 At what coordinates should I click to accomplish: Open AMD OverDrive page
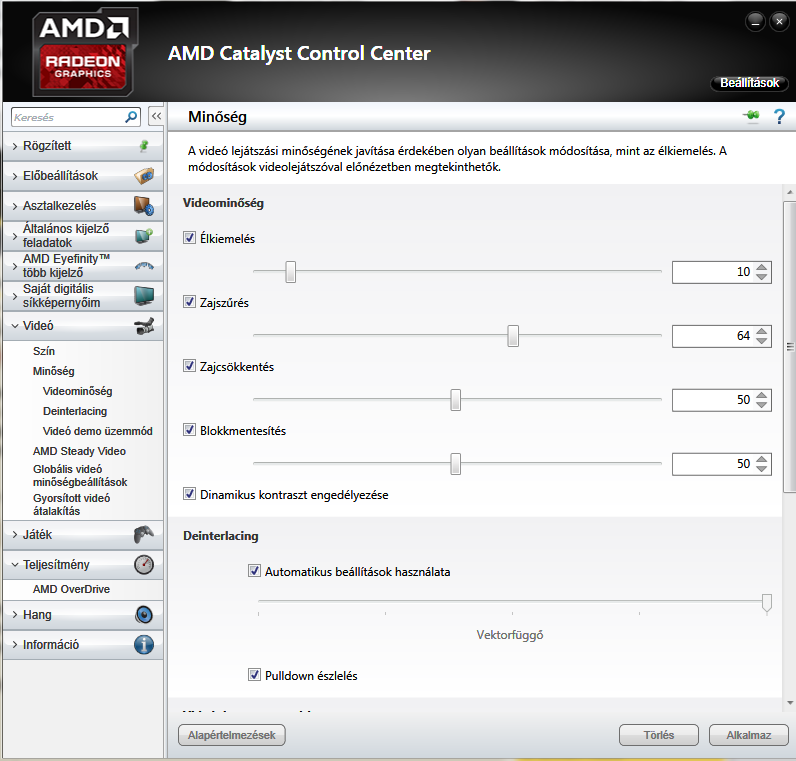[72, 589]
